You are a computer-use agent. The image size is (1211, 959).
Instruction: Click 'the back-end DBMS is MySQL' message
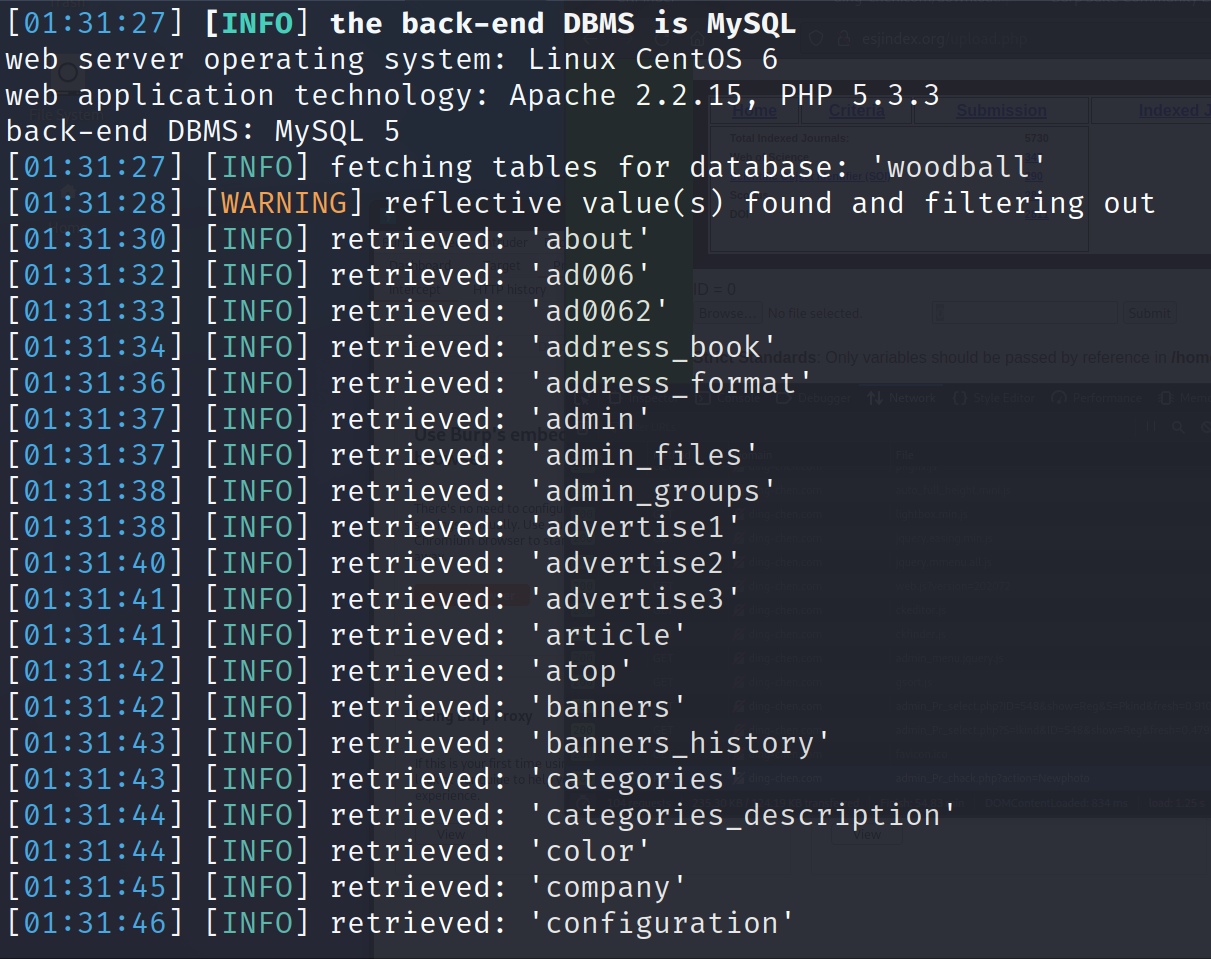click(564, 23)
